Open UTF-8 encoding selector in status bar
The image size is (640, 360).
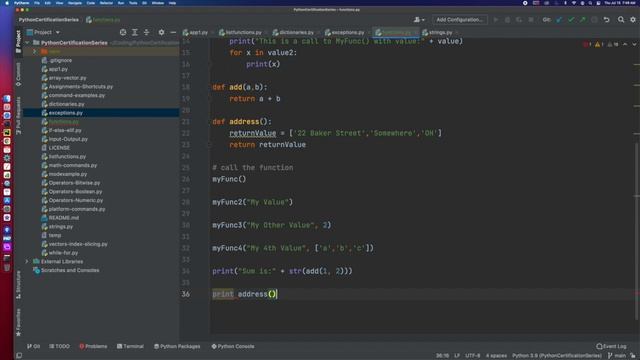tap(473, 356)
